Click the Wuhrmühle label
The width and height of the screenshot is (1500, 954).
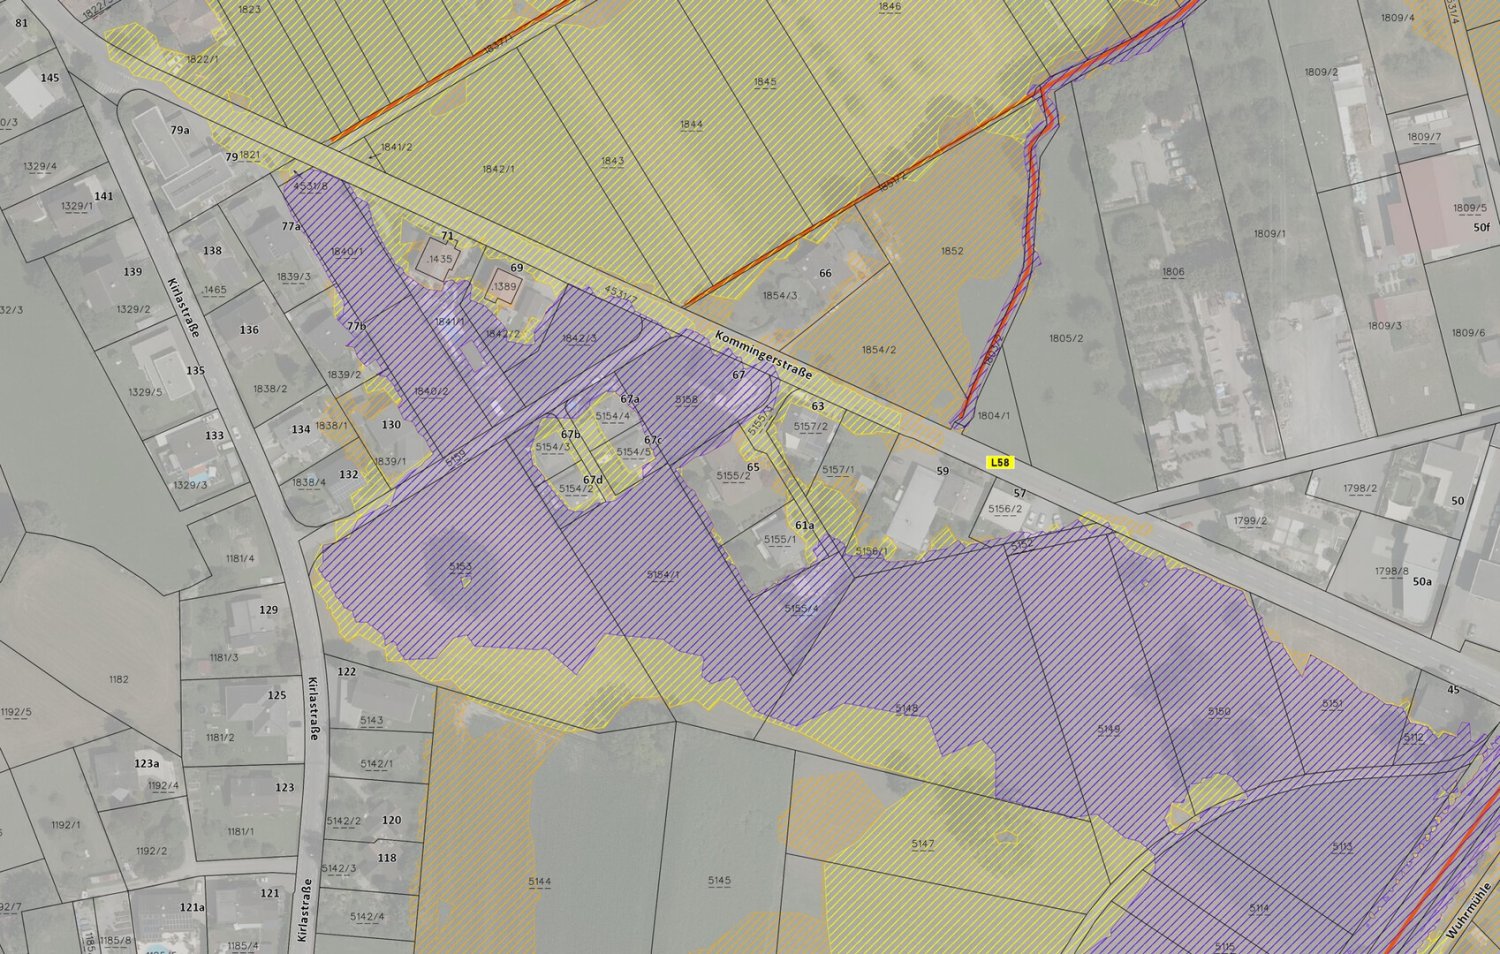click(x=1468, y=910)
